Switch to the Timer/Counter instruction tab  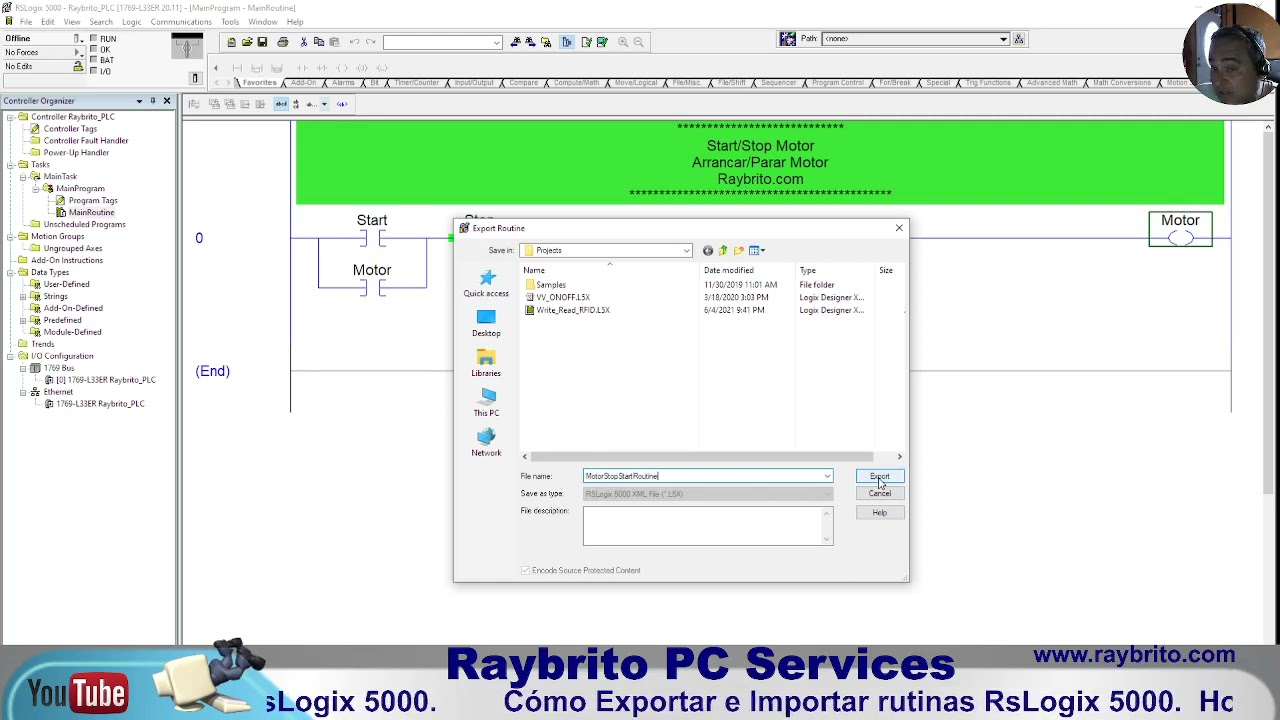pyautogui.click(x=417, y=83)
